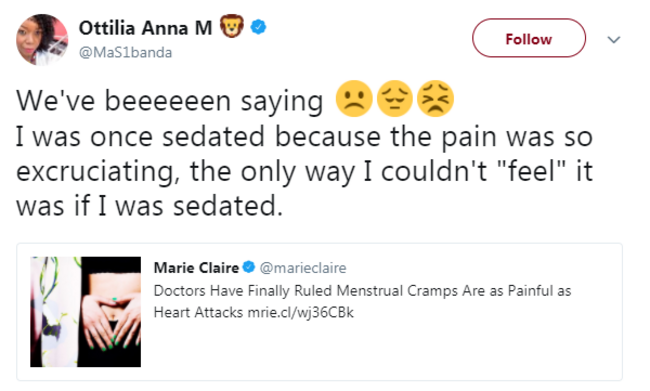Click the lion emoji beside the name
Screen dimensions: 650x391
tap(231, 26)
